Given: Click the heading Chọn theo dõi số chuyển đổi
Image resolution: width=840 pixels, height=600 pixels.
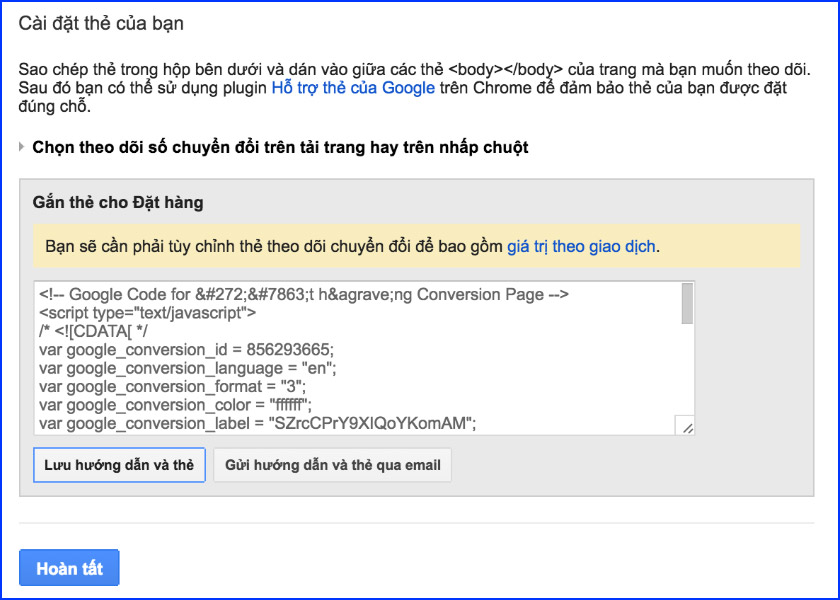Looking at the screenshot, I should (x=280, y=147).
